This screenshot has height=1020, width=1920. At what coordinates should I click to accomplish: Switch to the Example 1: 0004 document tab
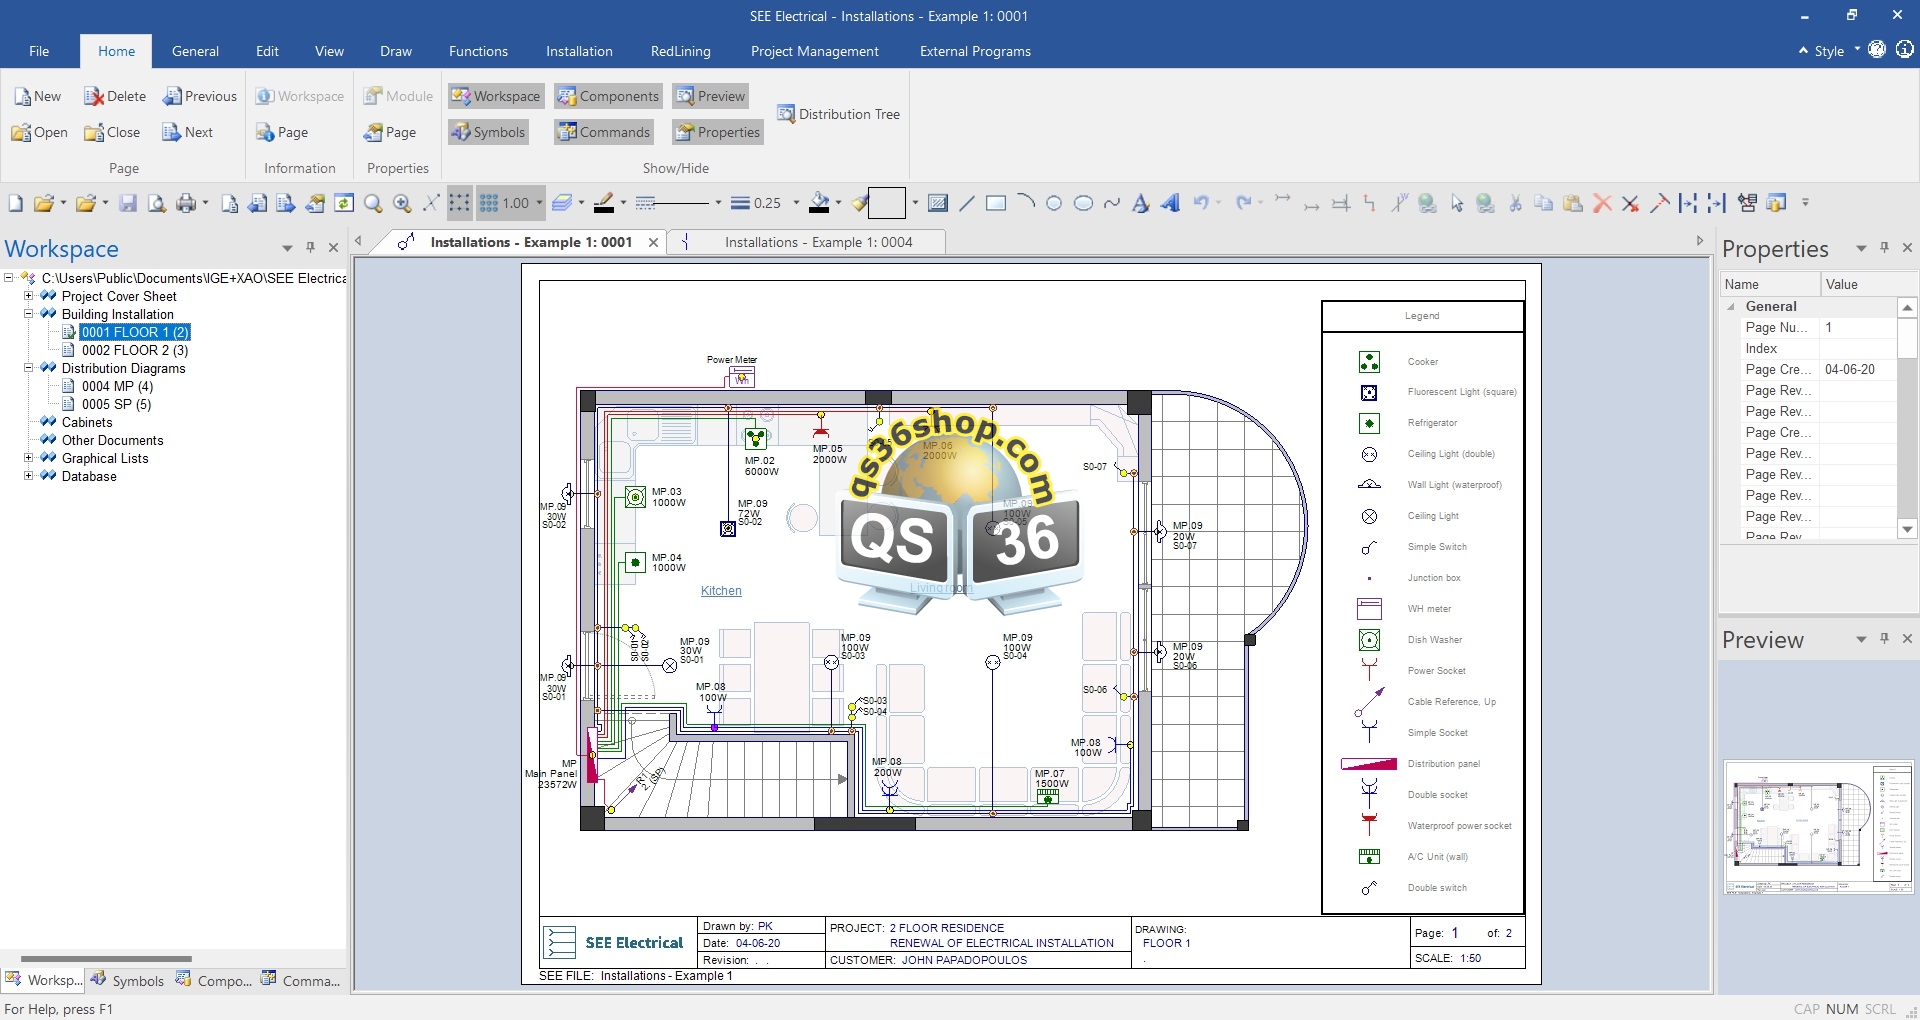pos(817,242)
